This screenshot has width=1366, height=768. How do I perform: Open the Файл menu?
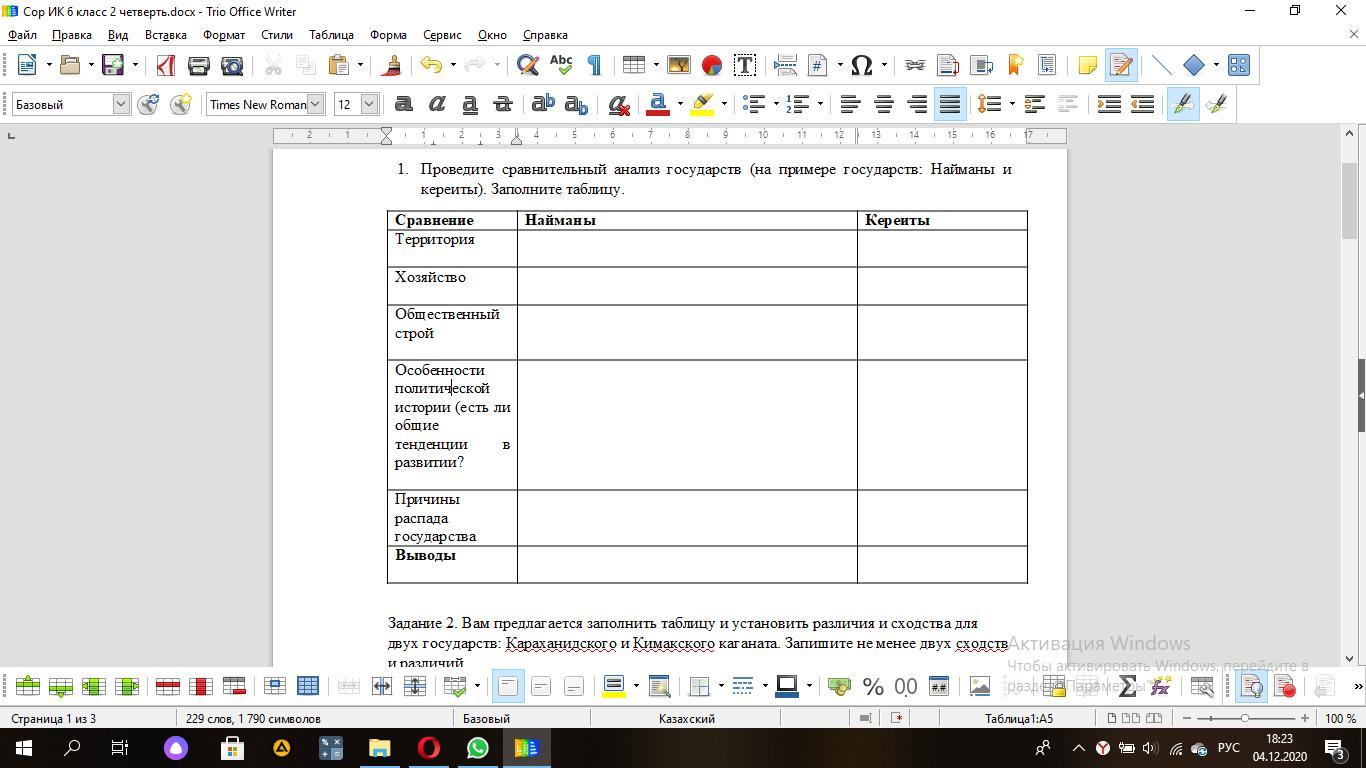point(22,35)
